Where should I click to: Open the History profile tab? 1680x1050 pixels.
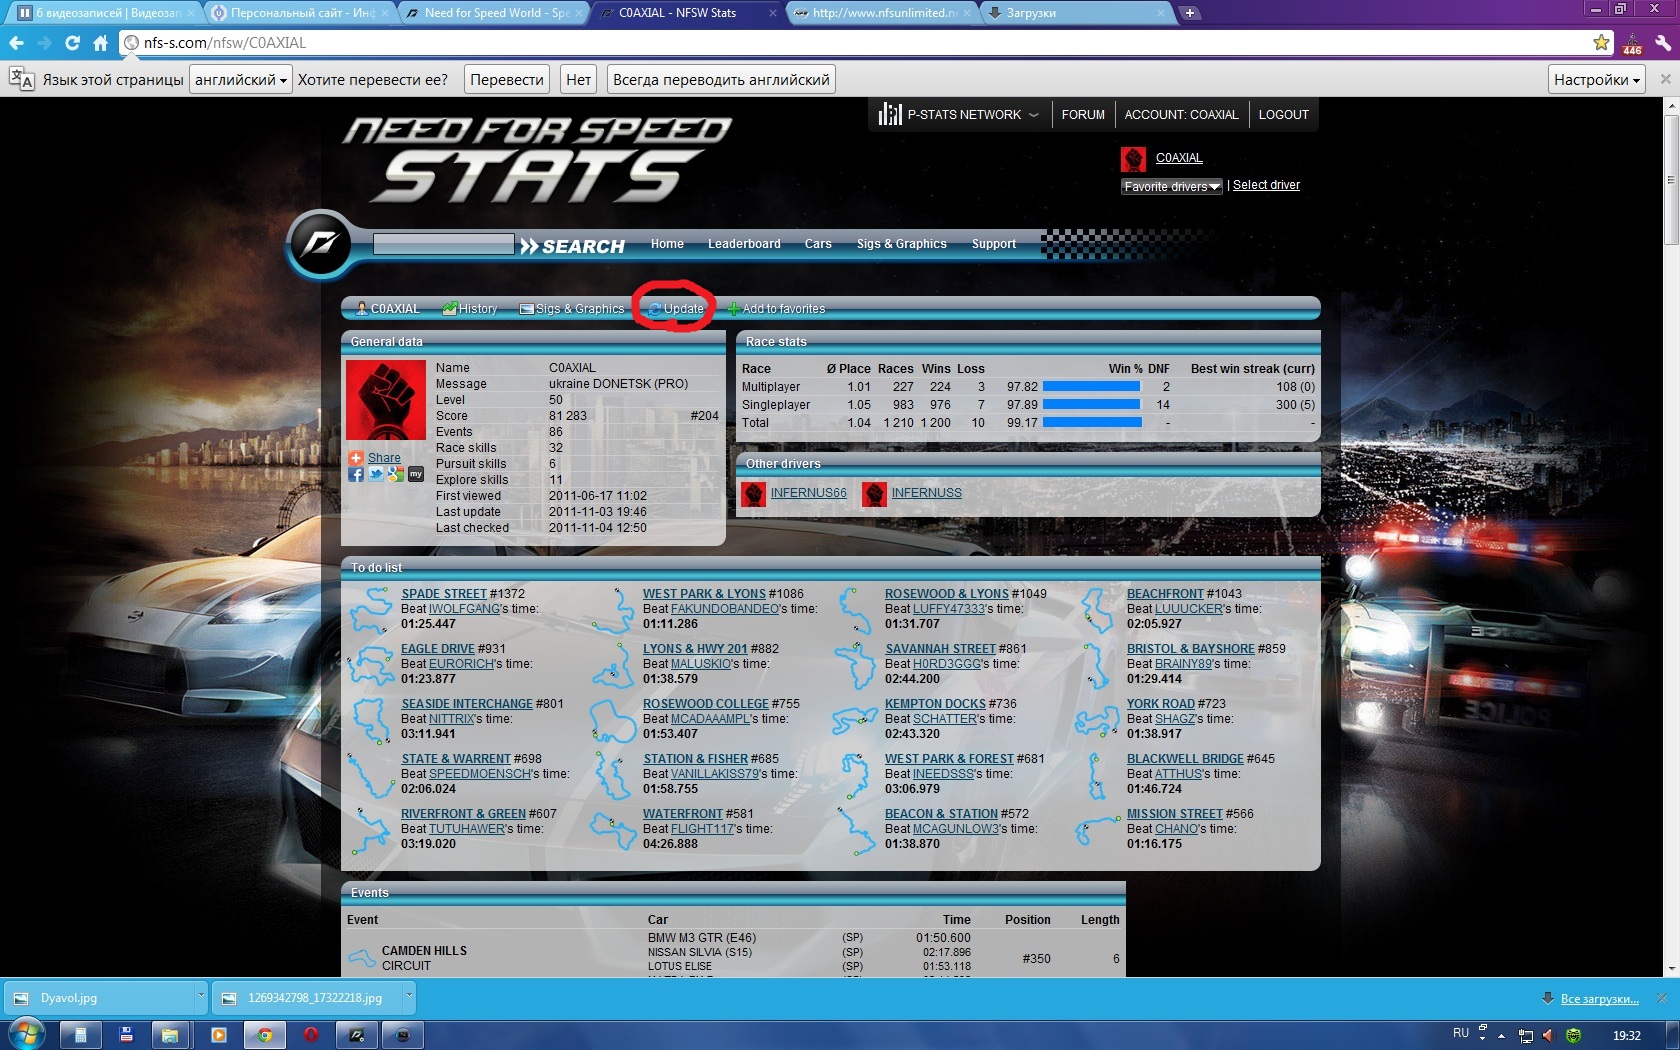tap(470, 309)
